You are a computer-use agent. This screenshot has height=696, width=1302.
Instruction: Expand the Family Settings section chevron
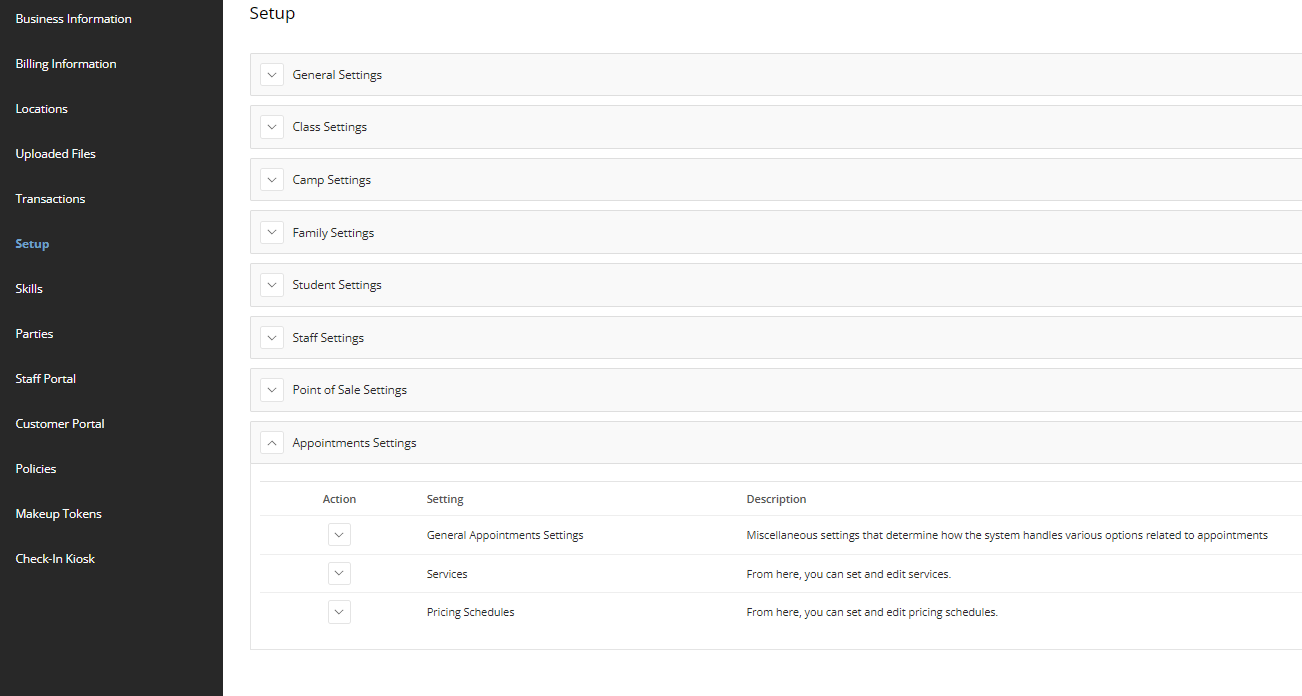tap(272, 232)
